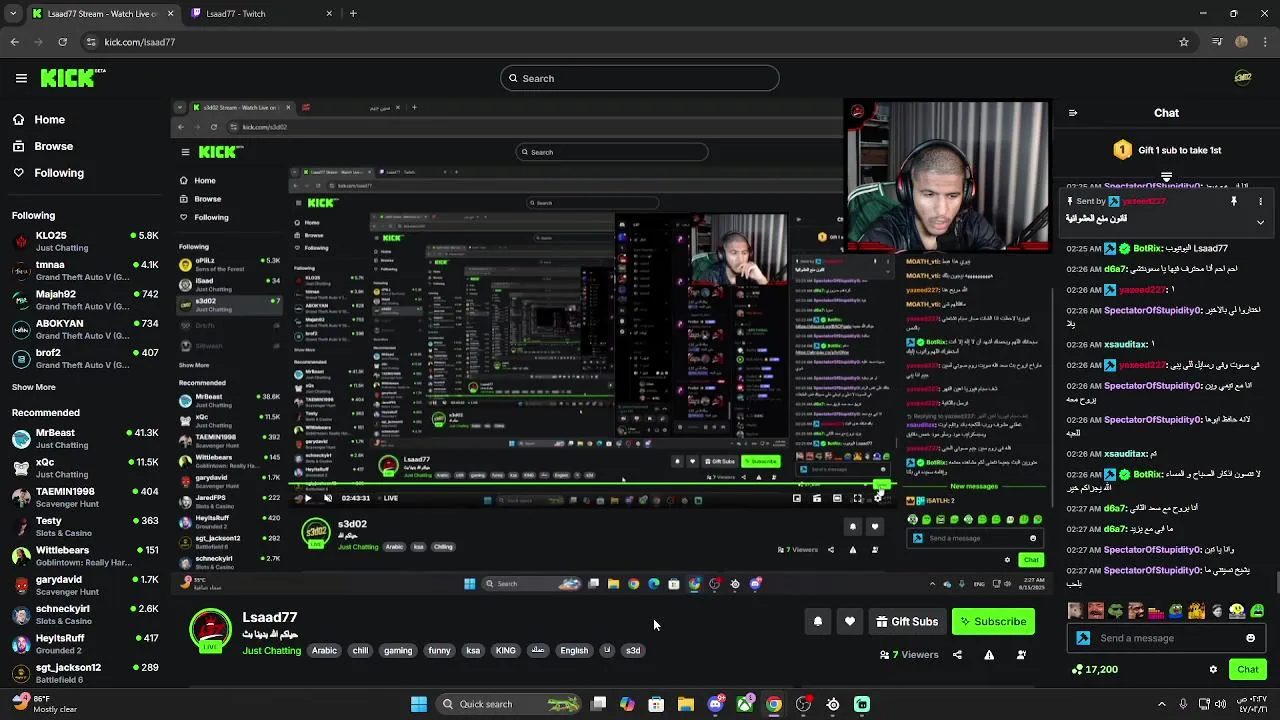Open chat settings gear icon
Image resolution: width=1280 pixels, height=720 pixels.
coord(1213,670)
